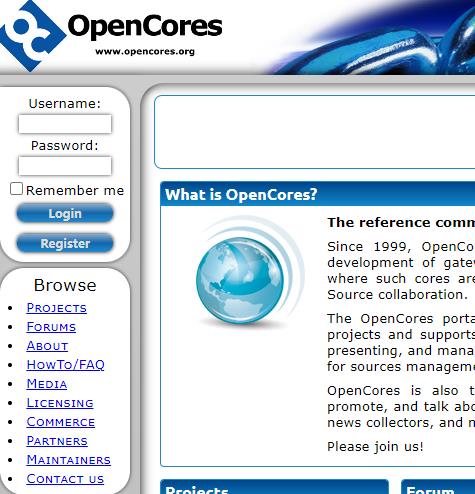Screen dimensions: 475x494
Task: Click the empty banner box above What is OpenCores
Action: click(x=315, y=132)
